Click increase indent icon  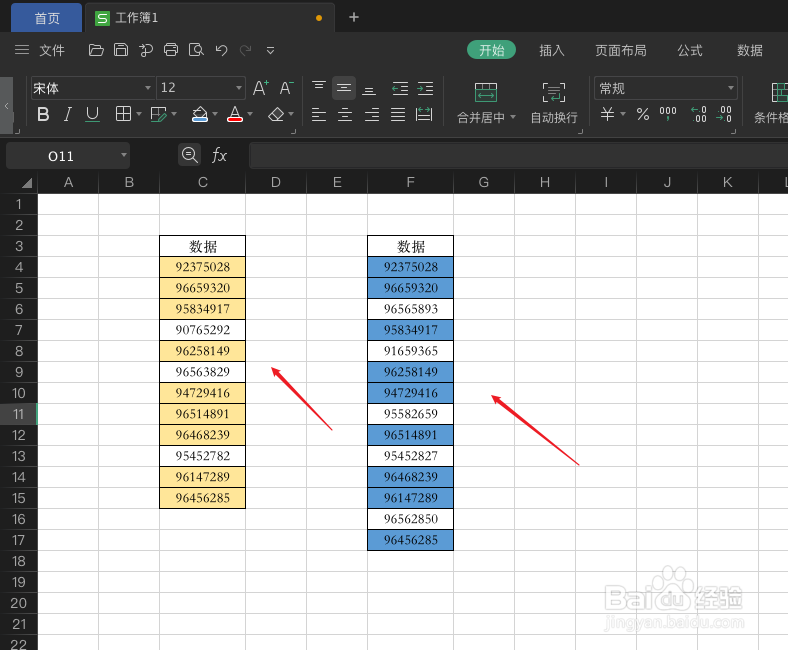[x=425, y=88]
